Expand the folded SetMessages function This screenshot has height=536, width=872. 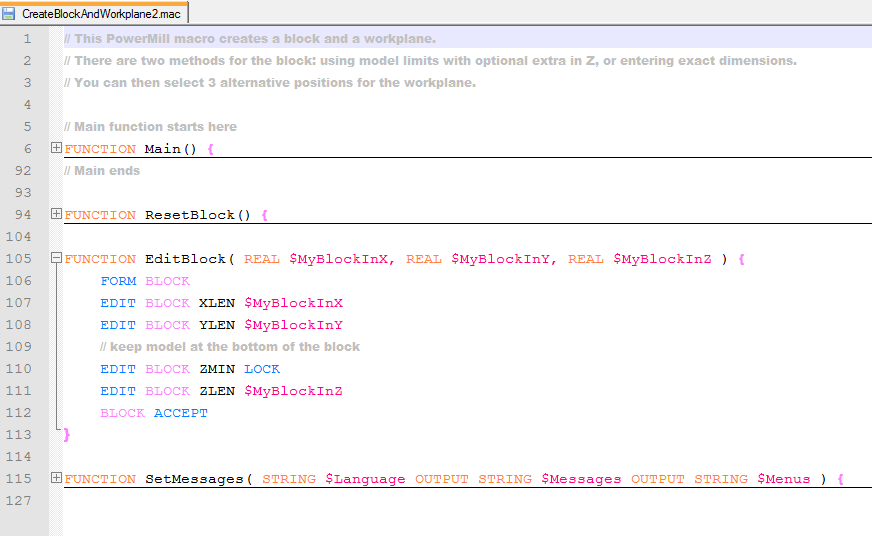click(56, 478)
